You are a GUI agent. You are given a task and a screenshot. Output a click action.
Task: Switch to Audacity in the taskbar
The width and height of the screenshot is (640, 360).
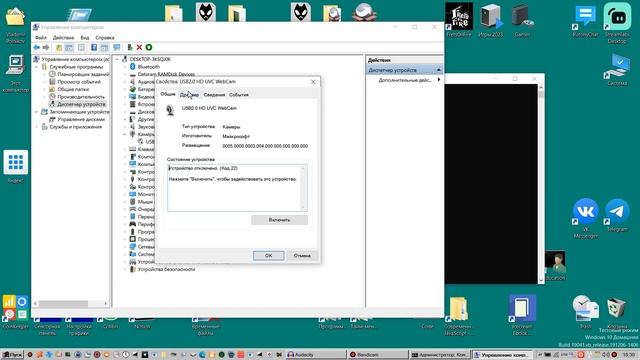click(316, 355)
